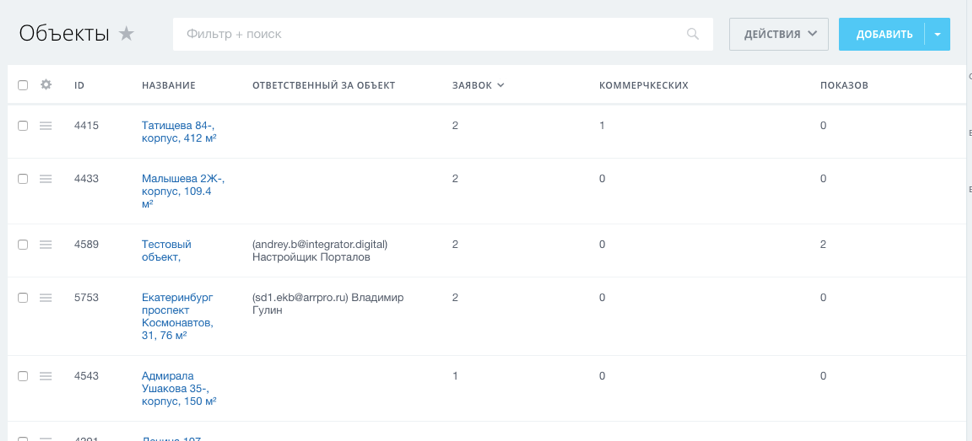Select checkbox for row 4589
Screen dimensions: 972x441
click(23, 244)
